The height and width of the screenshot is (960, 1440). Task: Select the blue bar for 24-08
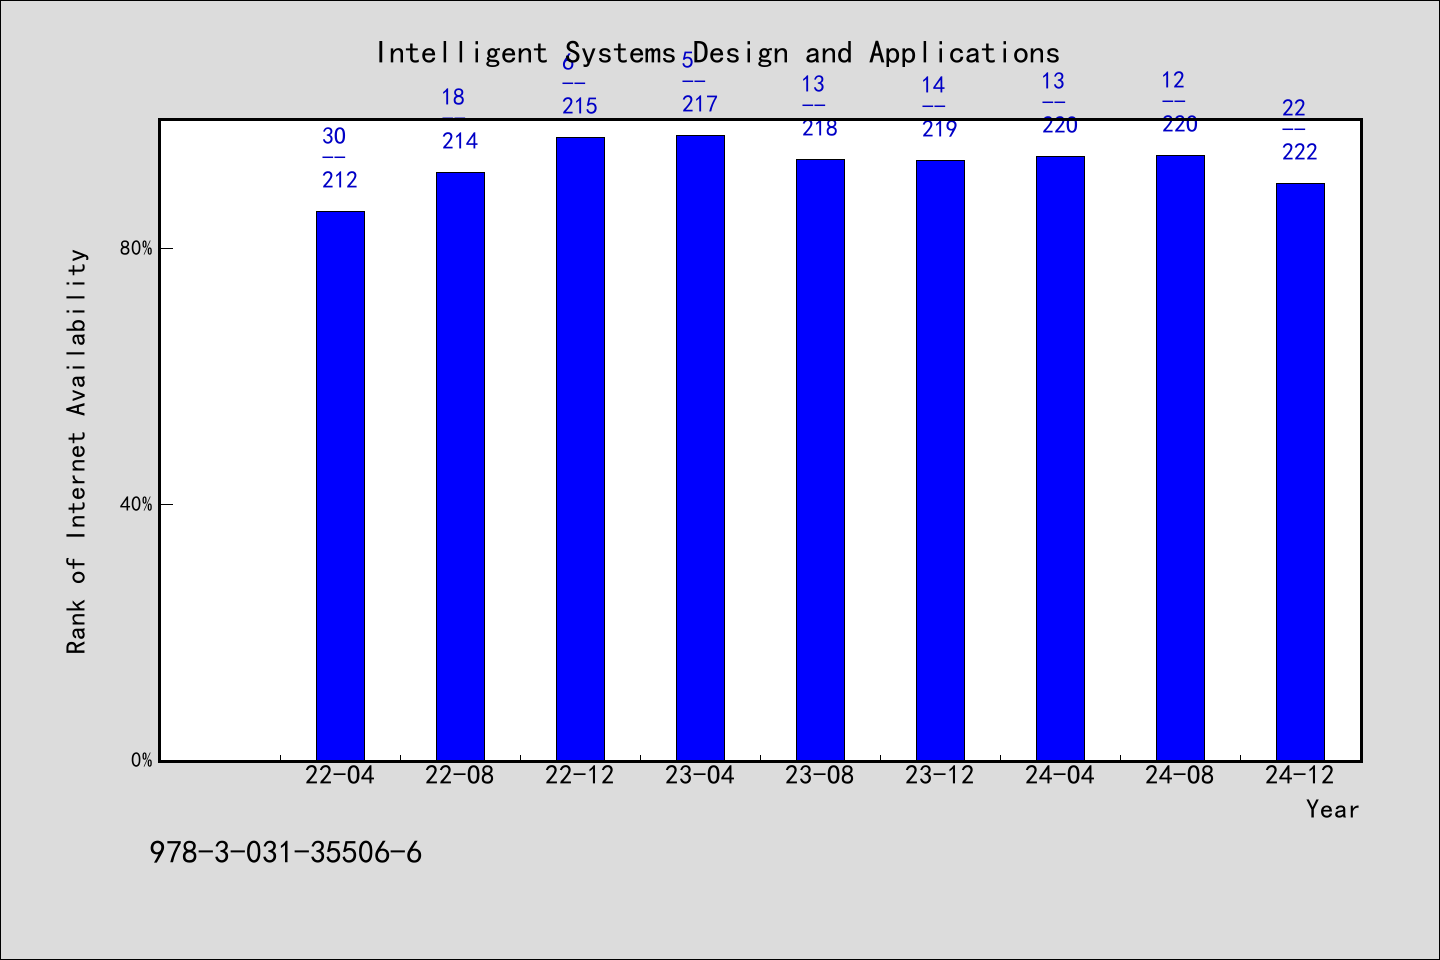coord(1180,458)
